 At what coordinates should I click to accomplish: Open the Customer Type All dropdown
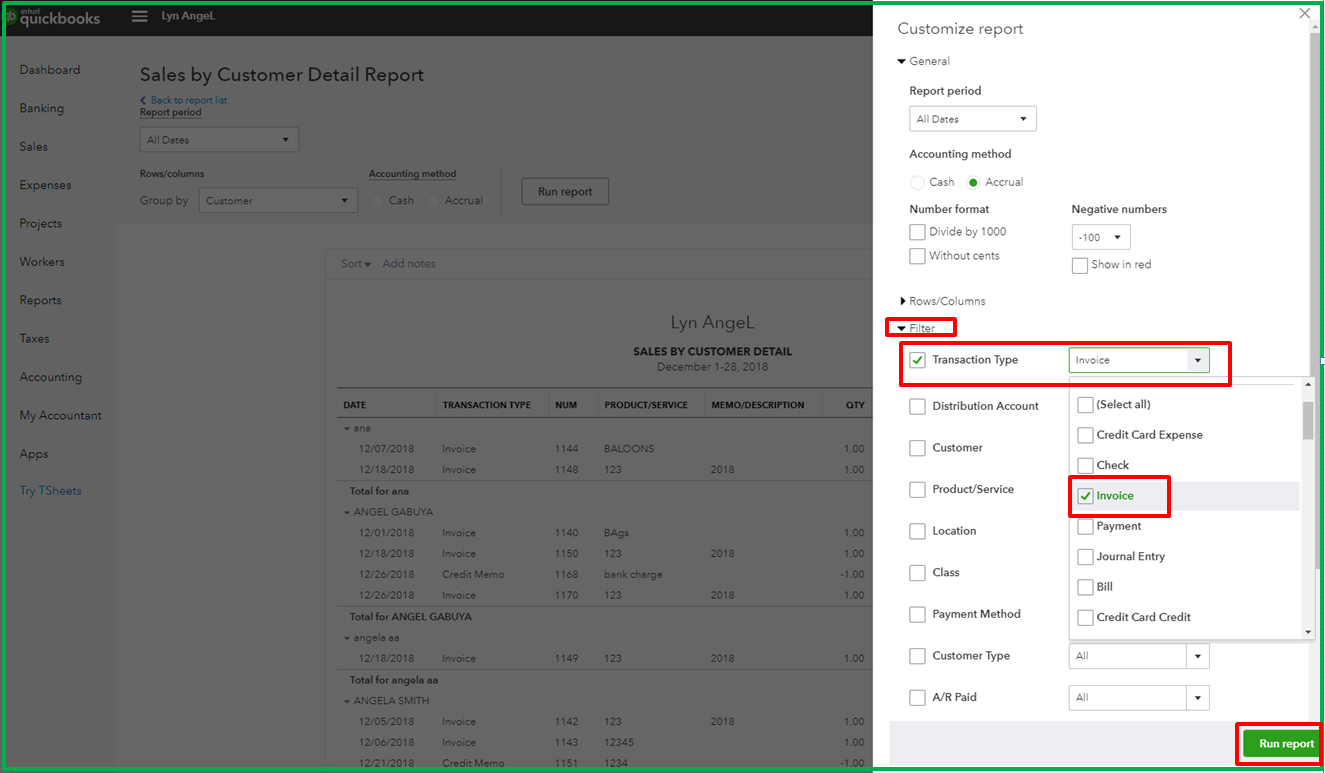click(x=1139, y=656)
